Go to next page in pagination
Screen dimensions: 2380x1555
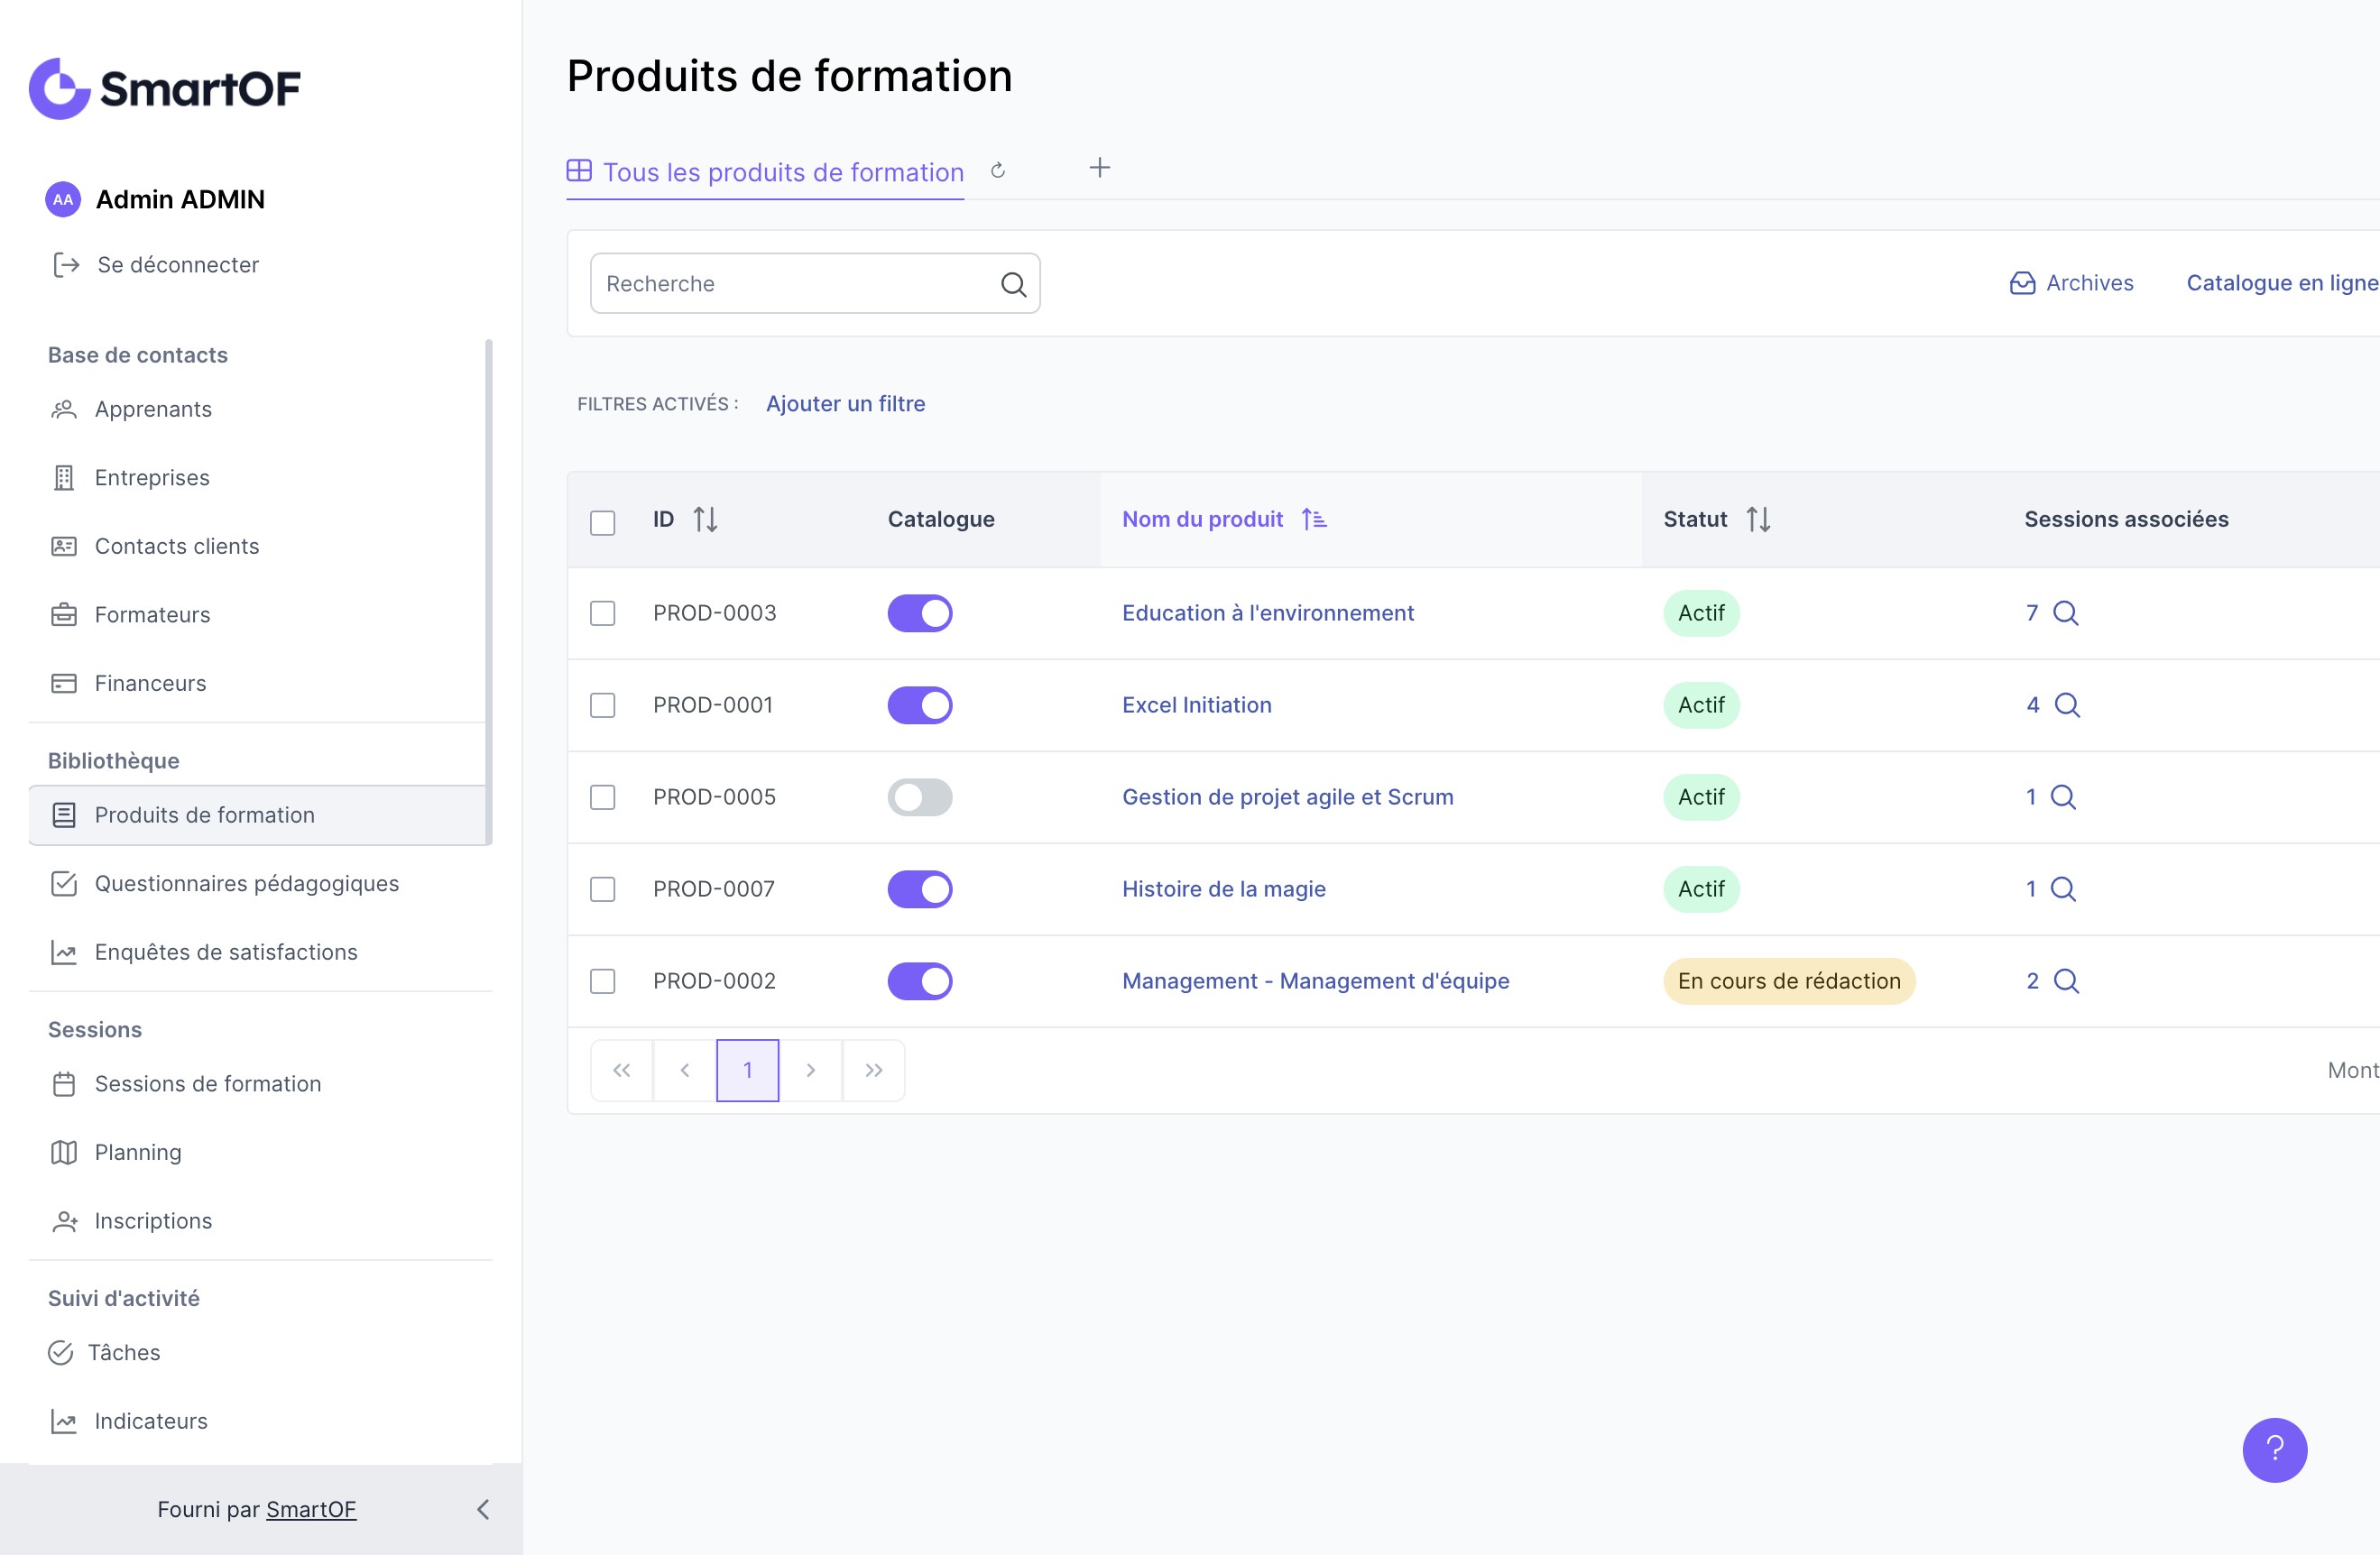[810, 1070]
